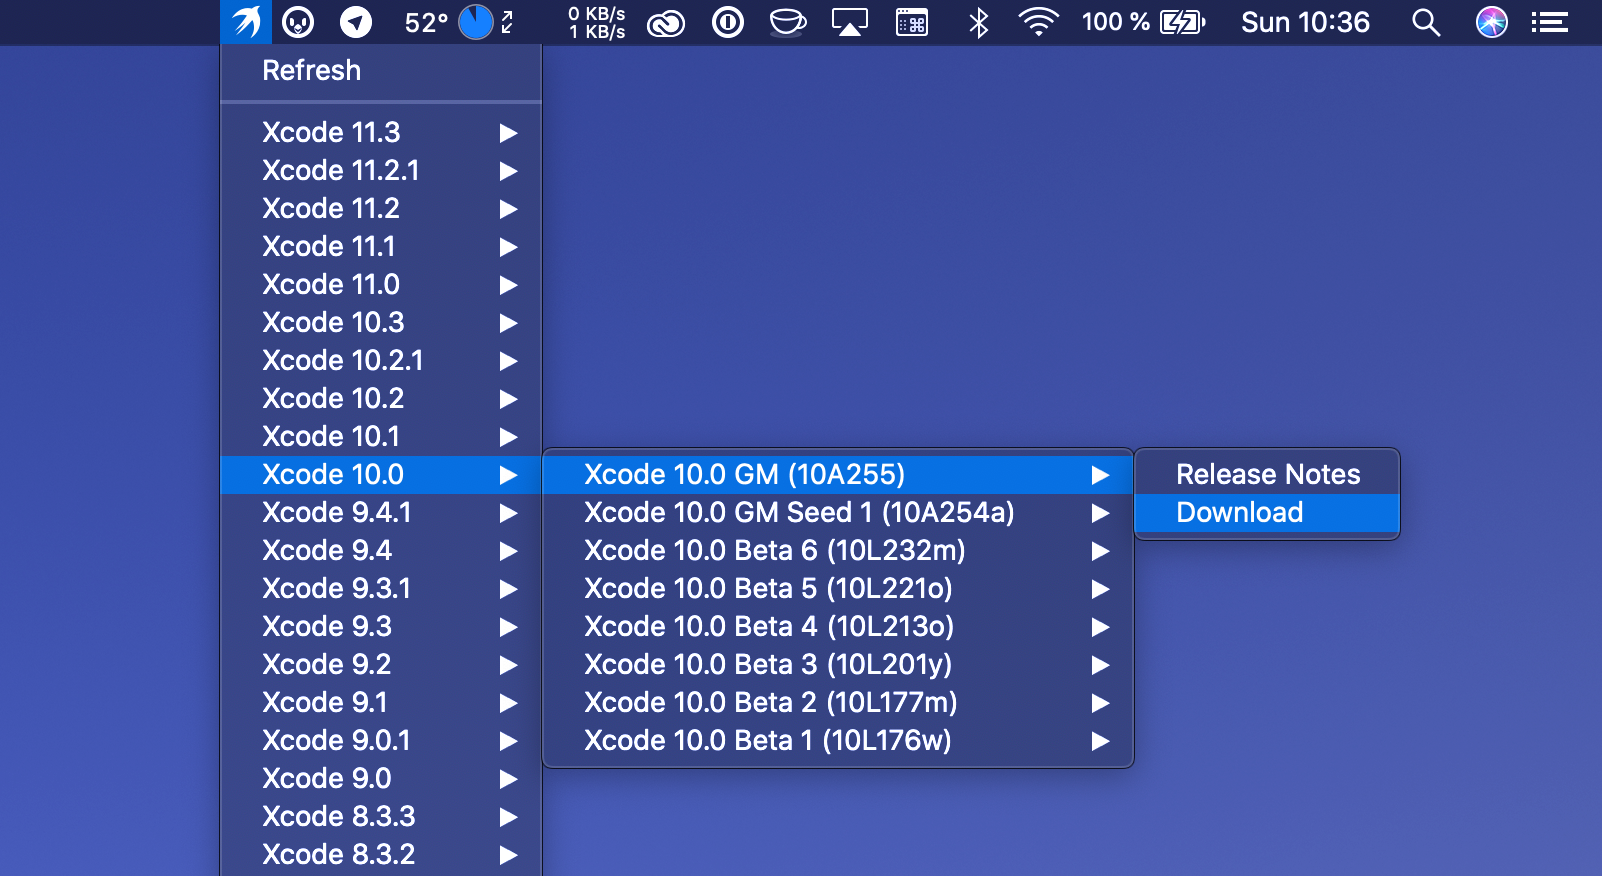Expand the Xcode 11.2 submenu arrow
Viewport: 1602px width, 876px height.
click(508, 209)
